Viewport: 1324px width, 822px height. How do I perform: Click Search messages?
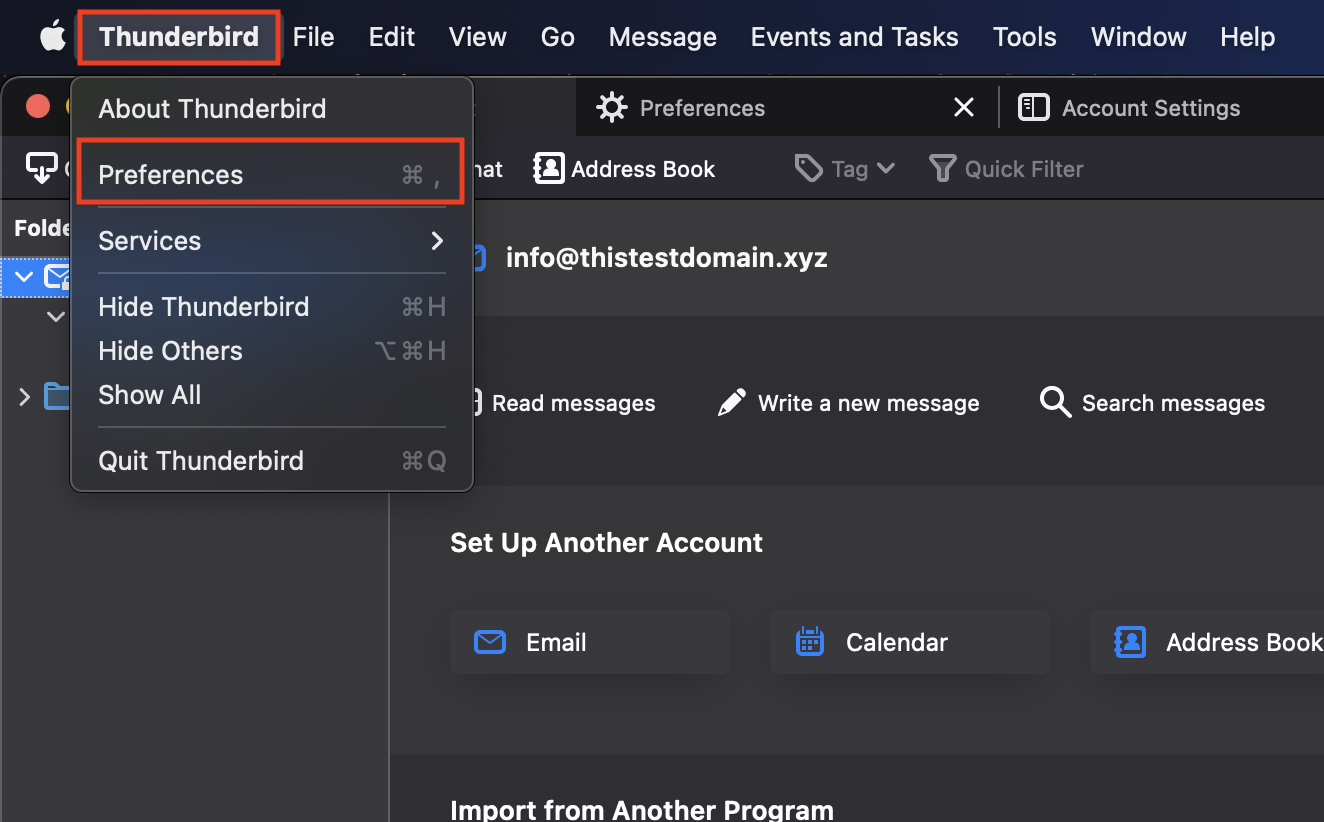pyautogui.click(x=1152, y=403)
